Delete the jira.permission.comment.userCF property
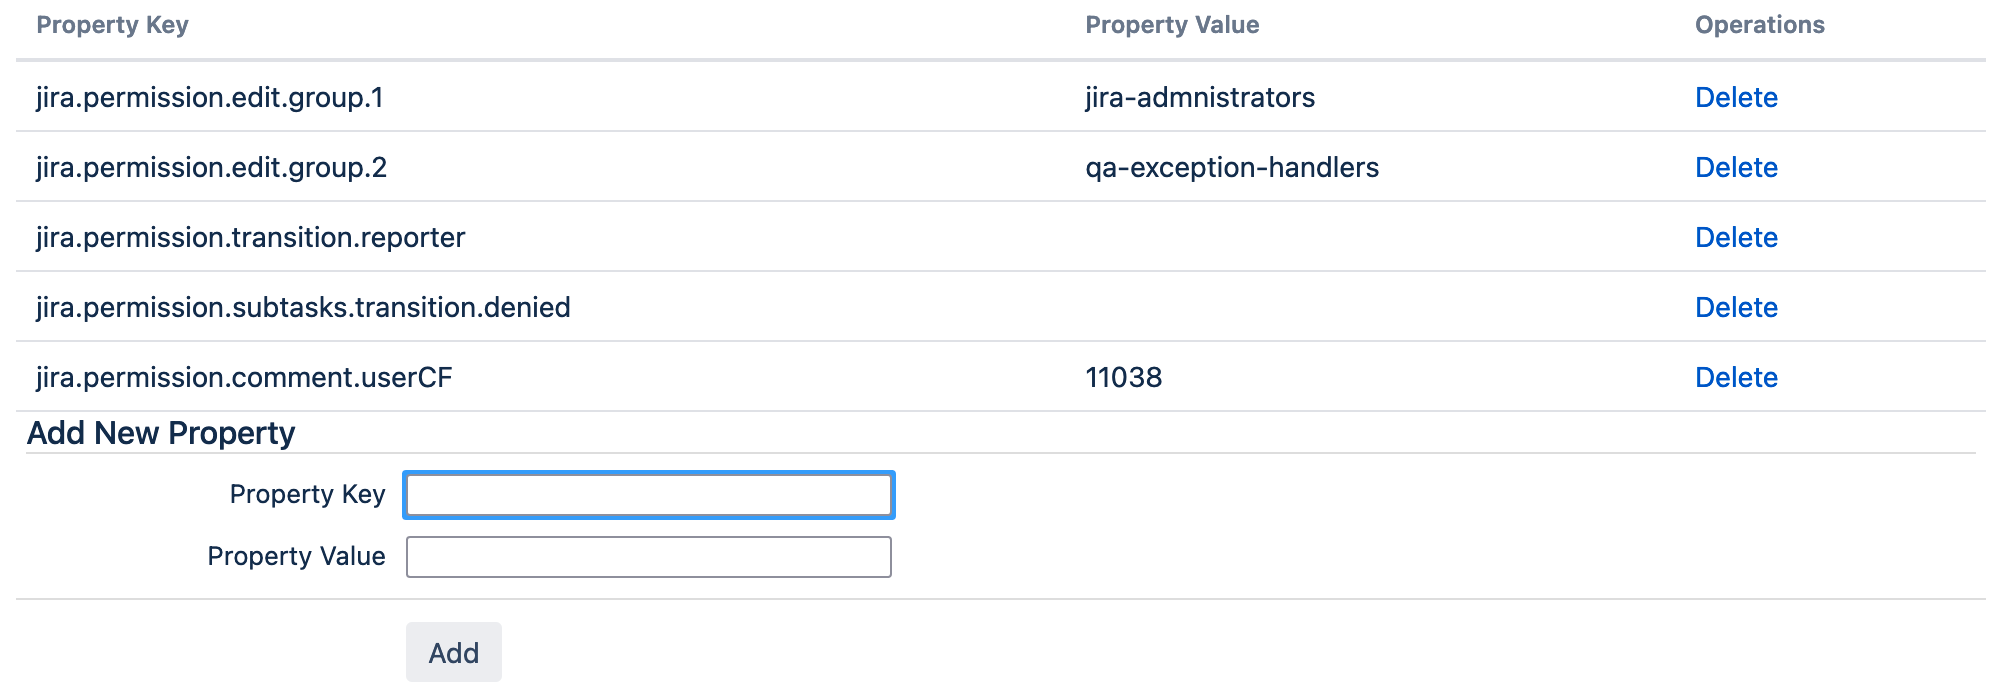Image resolution: width=1998 pixels, height=698 pixels. pyautogui.click(x=1736, y=377)
